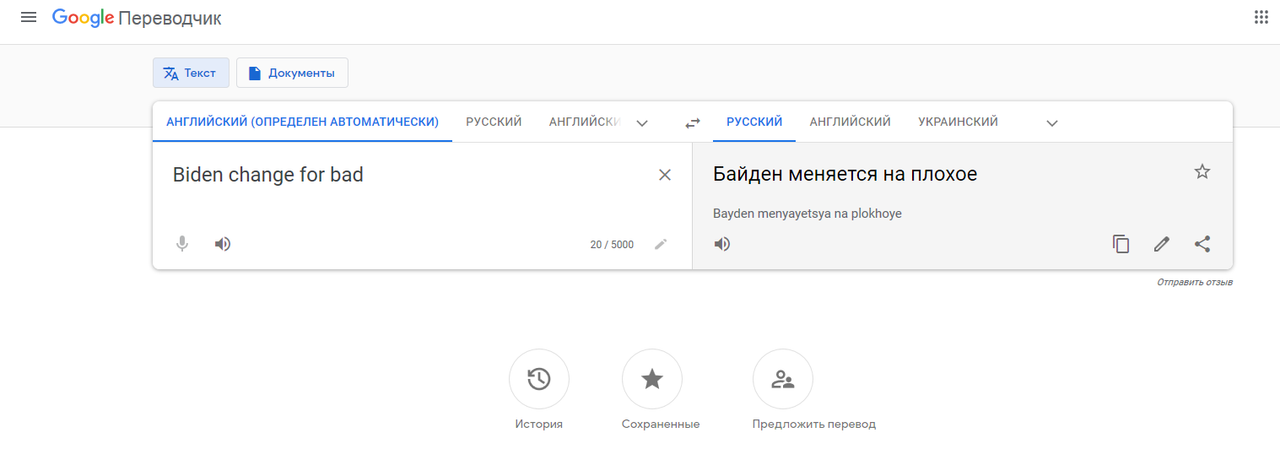
Task: Open Сохраненные saved translations
Action: (x=652, y=379)
